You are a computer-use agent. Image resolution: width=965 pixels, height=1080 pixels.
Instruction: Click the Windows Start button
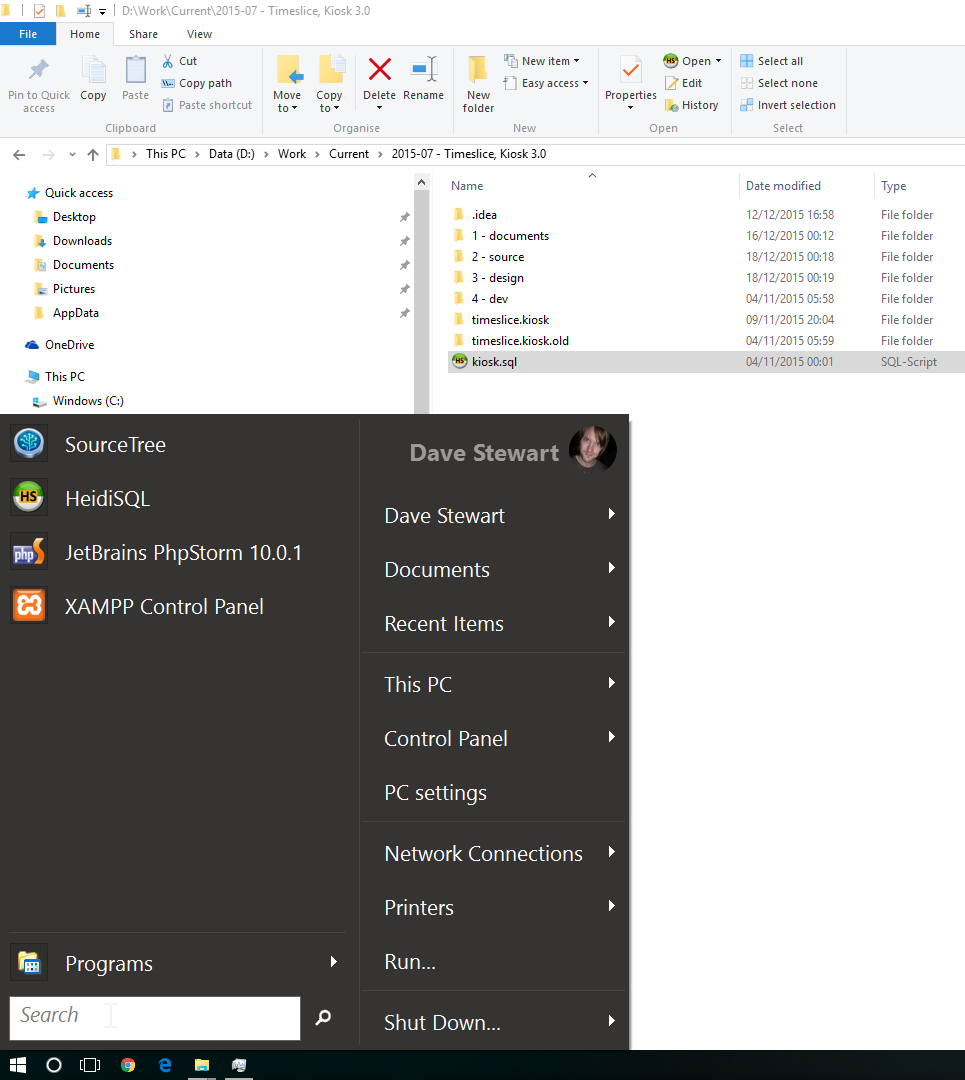point(18,1065)
